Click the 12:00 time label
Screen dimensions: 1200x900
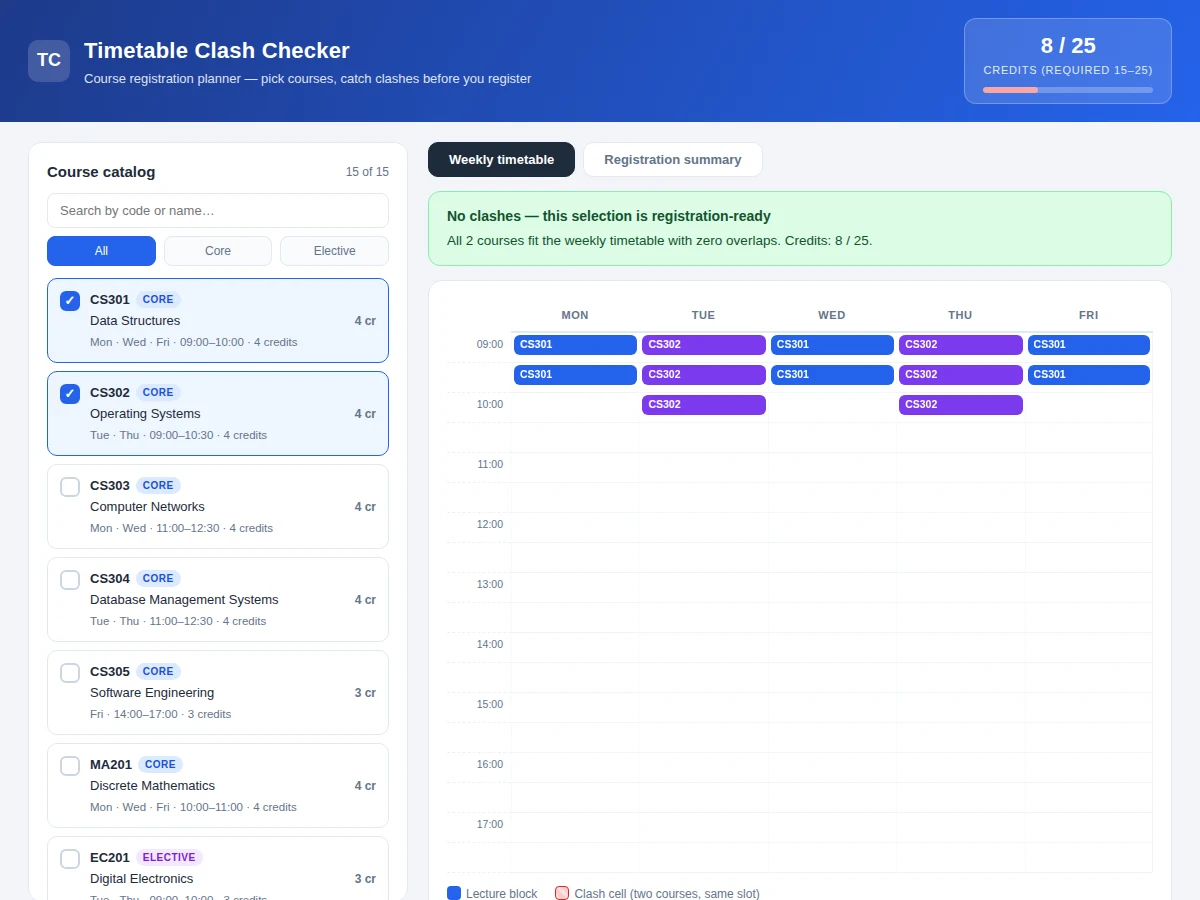tap(490, 525)
